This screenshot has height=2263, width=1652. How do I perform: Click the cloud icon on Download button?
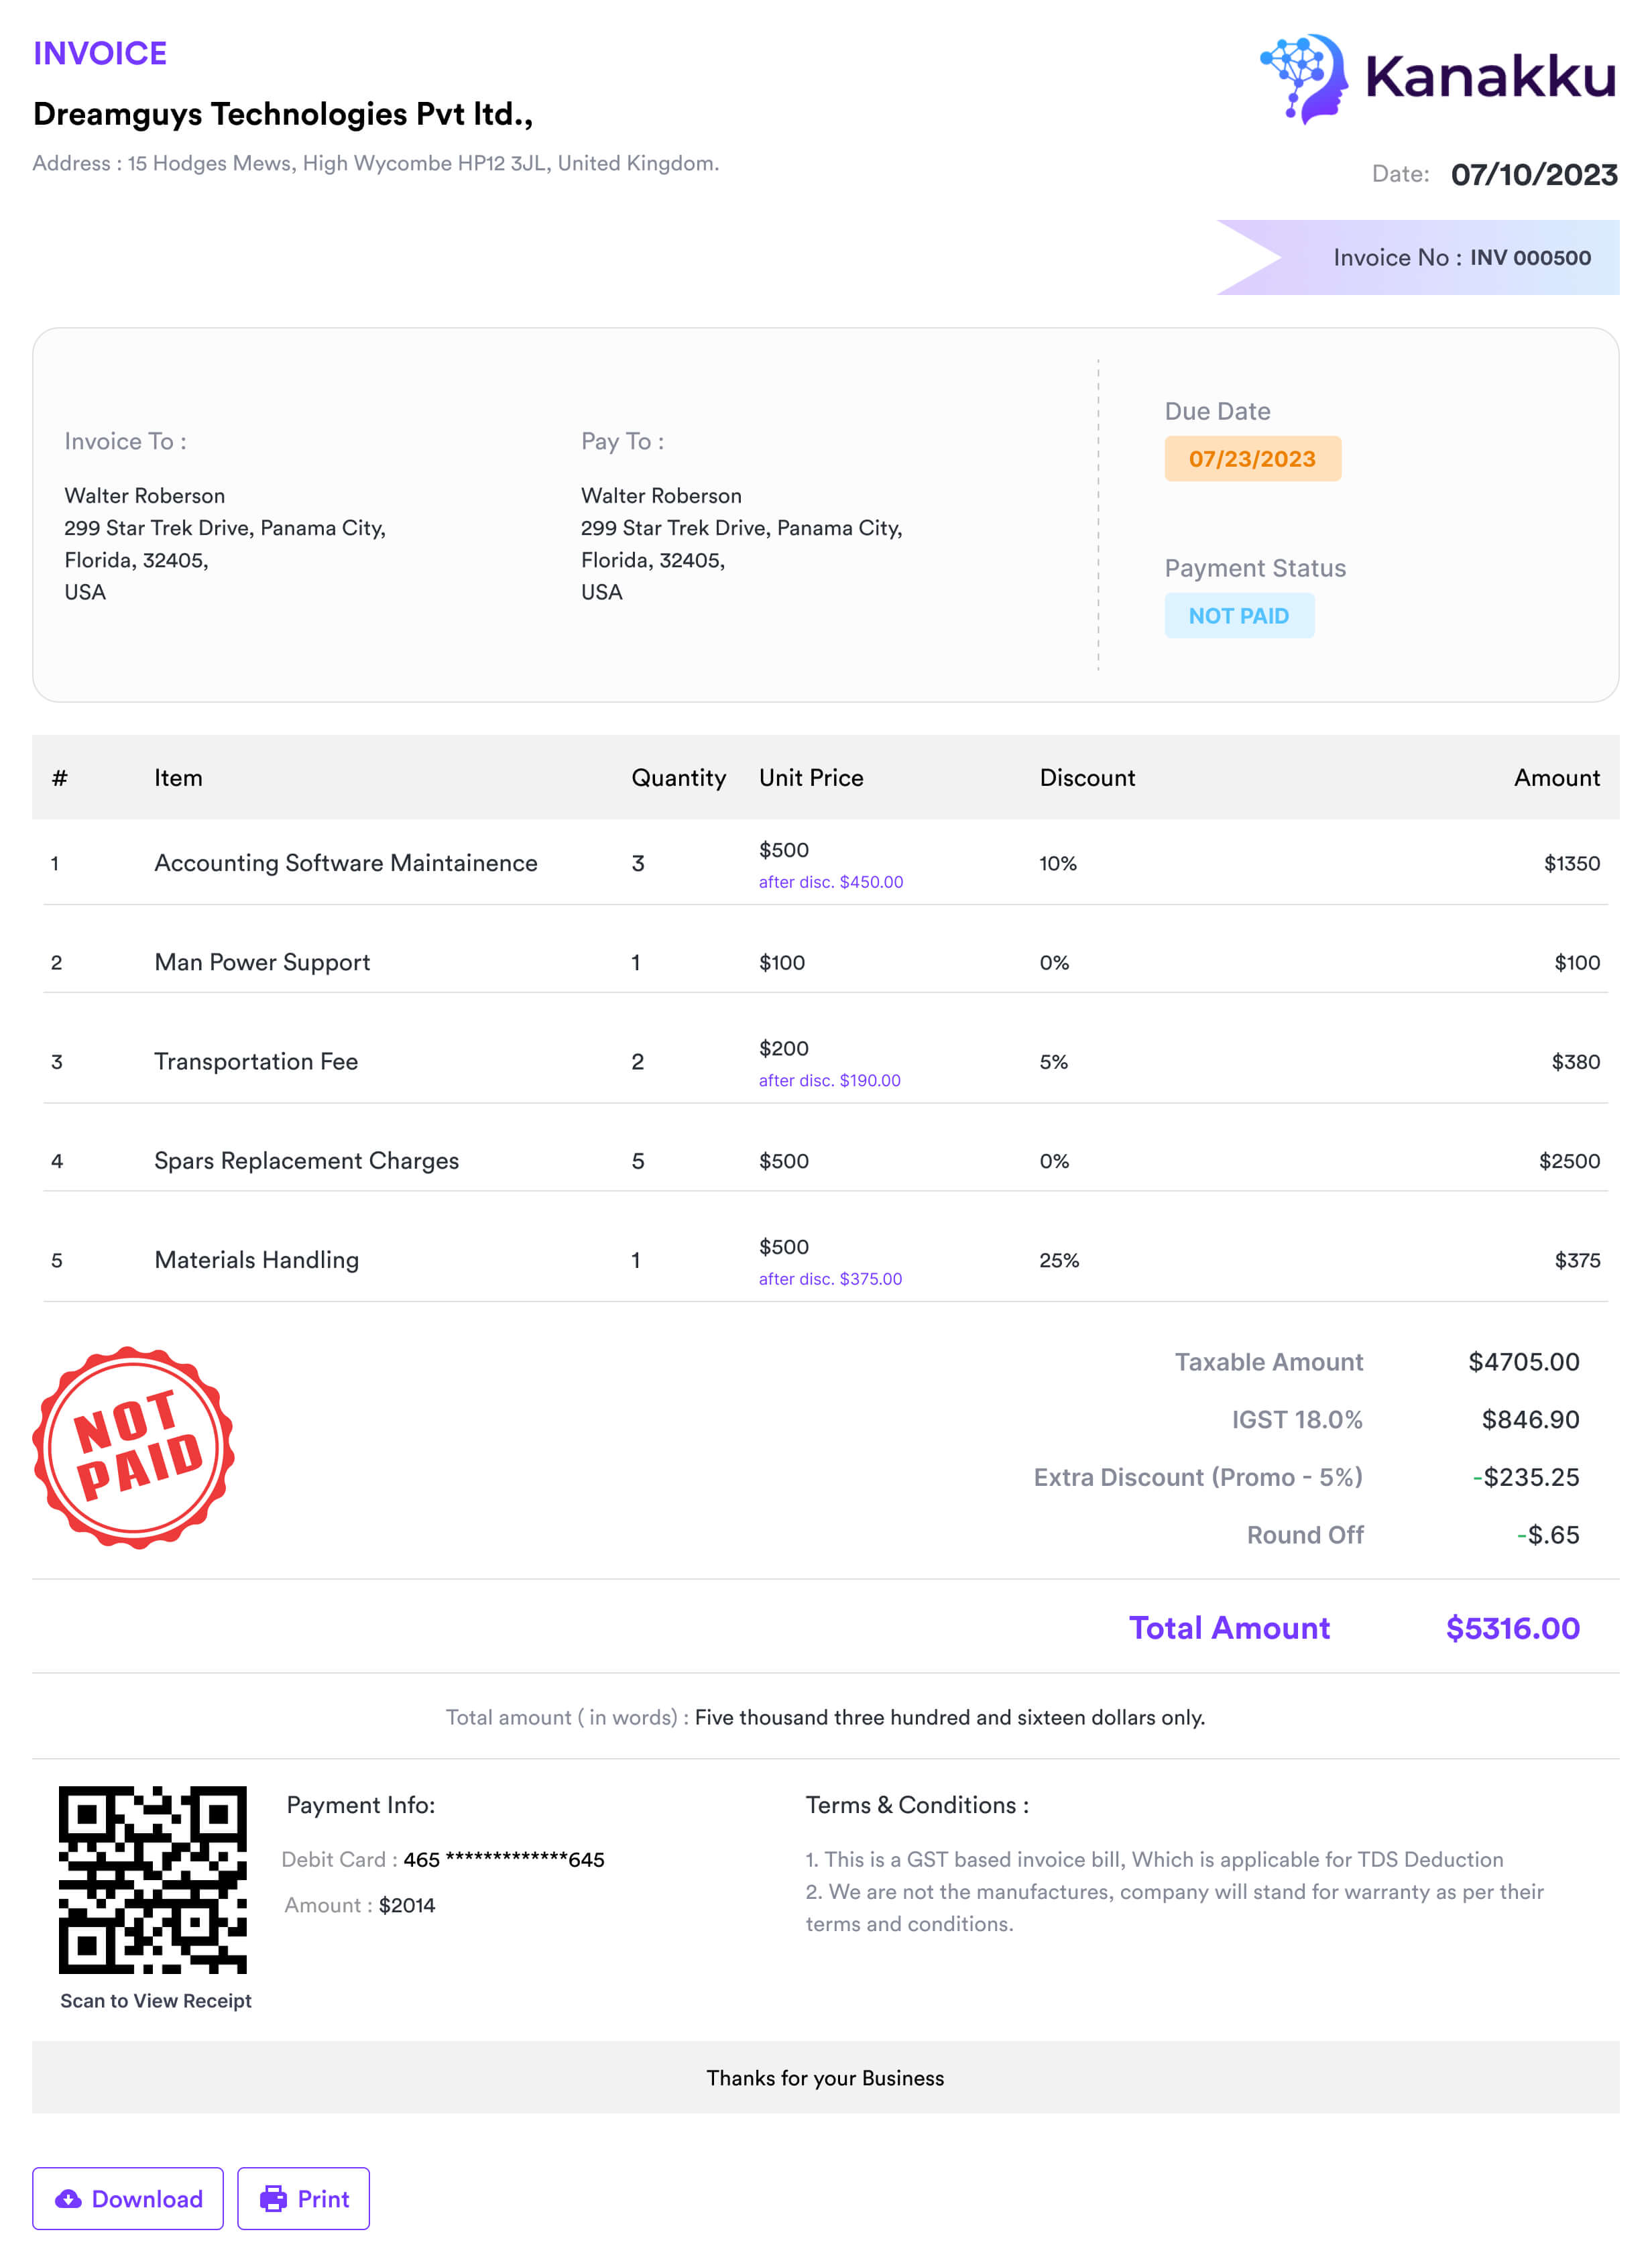coord(68,2198)
